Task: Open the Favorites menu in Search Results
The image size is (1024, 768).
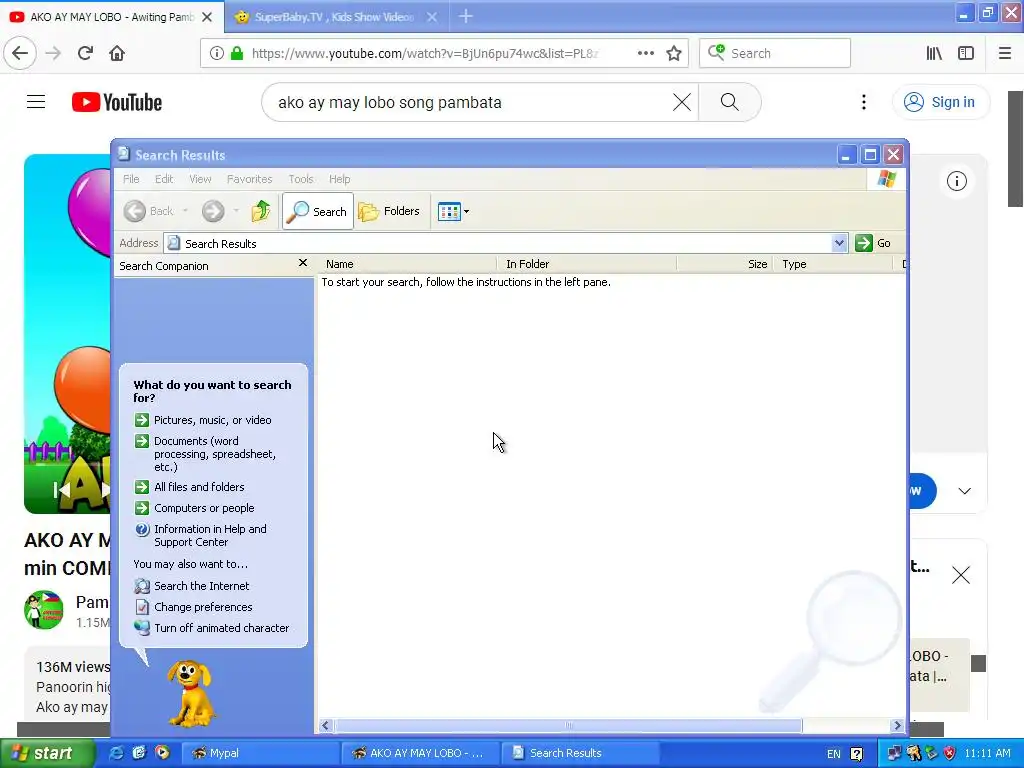Action: pos(249,179)
